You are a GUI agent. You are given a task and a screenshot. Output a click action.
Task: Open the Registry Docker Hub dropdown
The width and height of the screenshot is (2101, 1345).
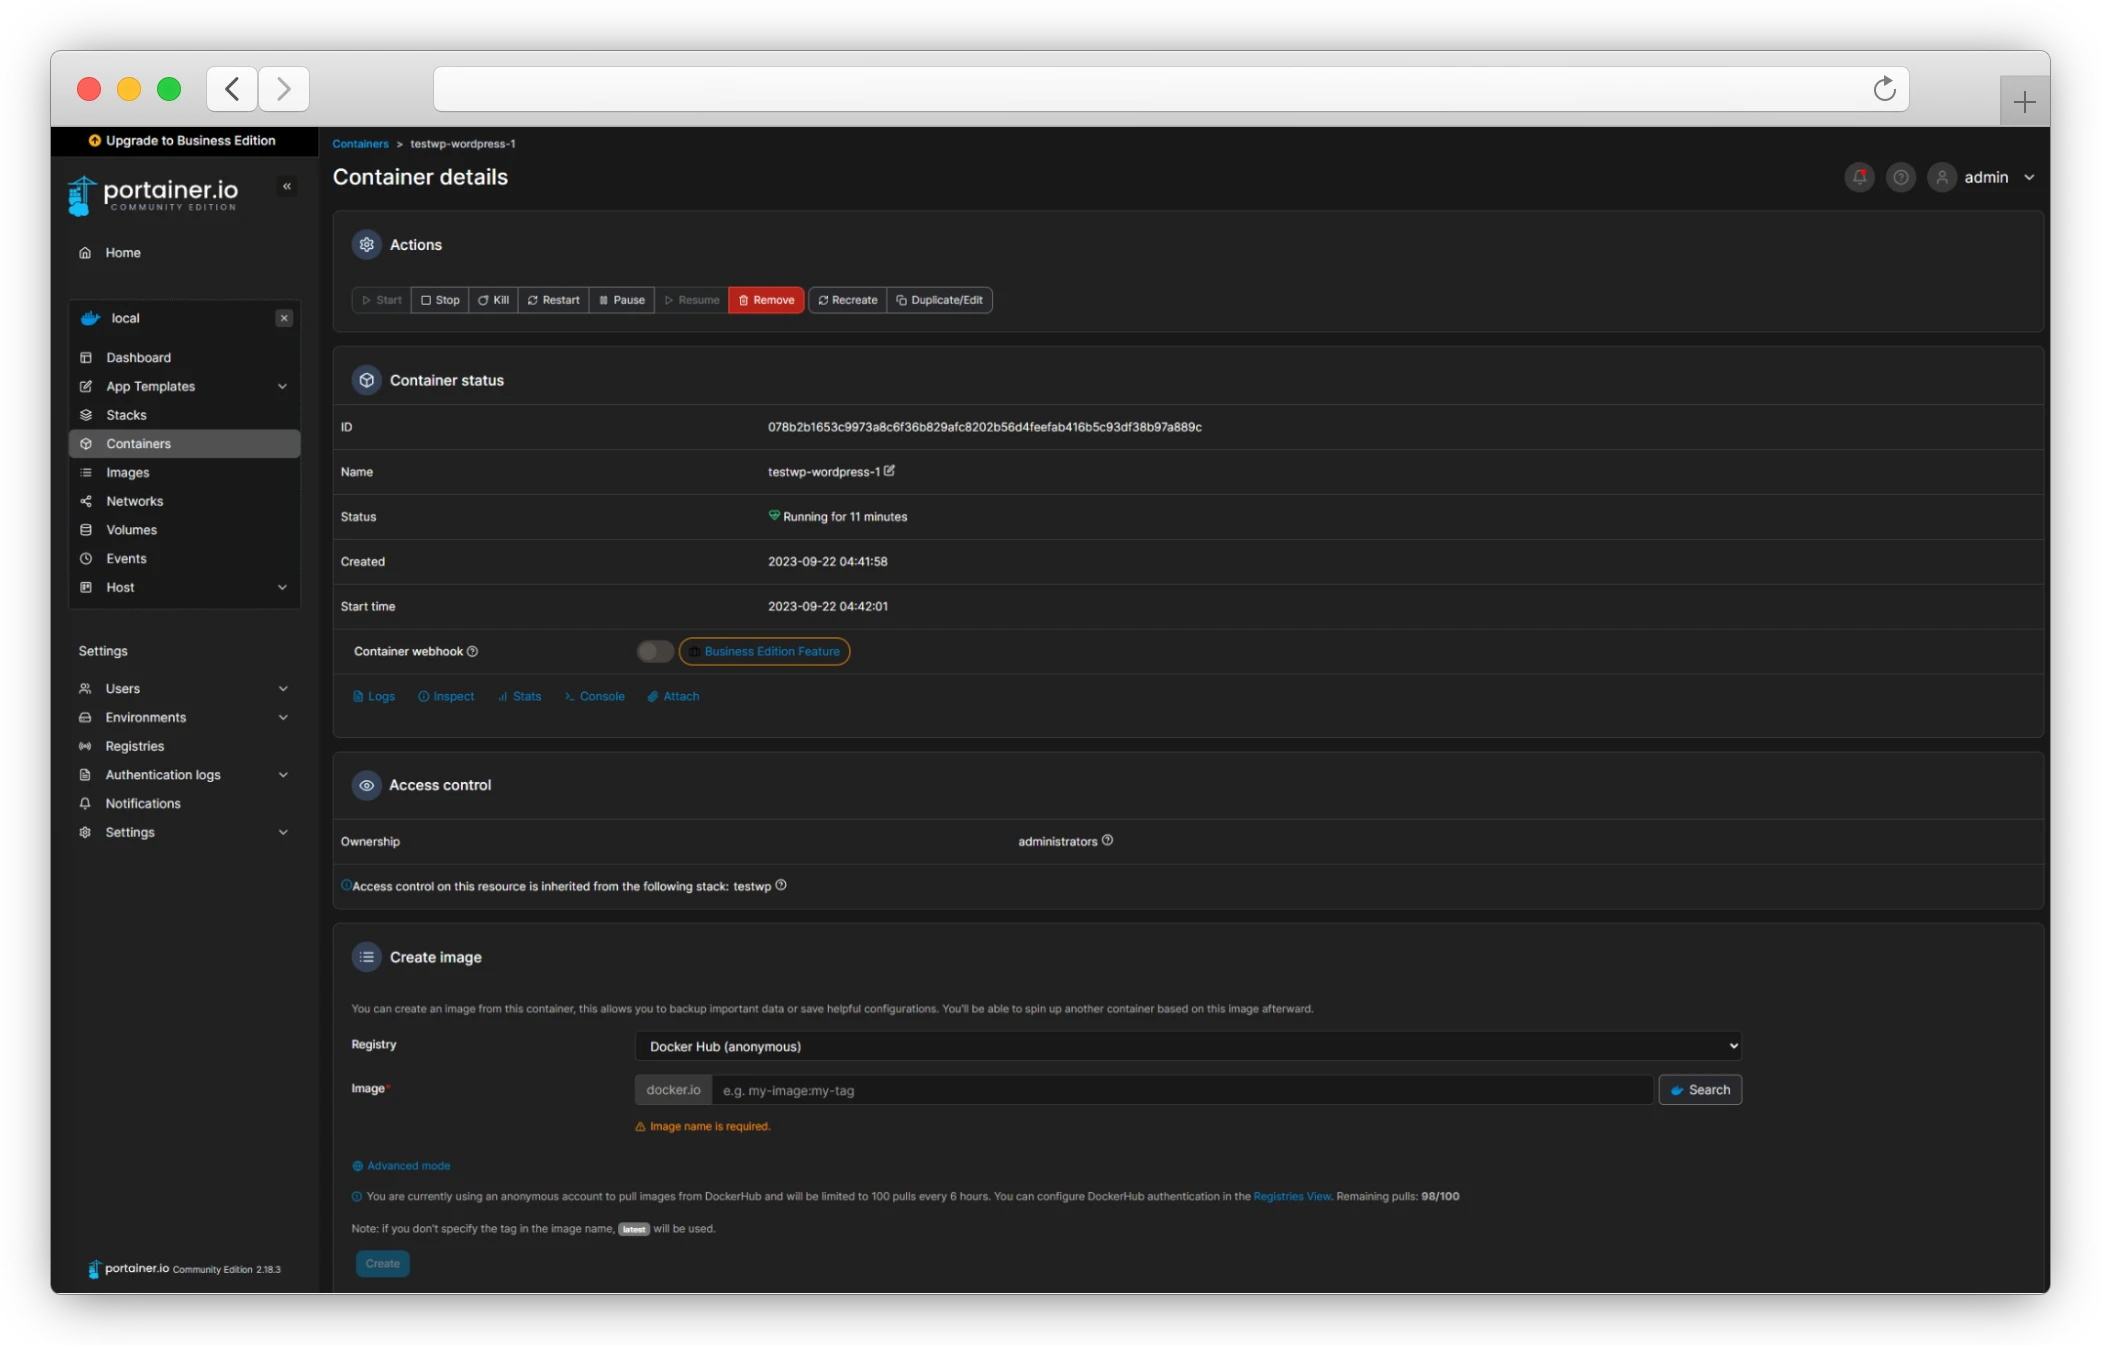[1188, 1046]
